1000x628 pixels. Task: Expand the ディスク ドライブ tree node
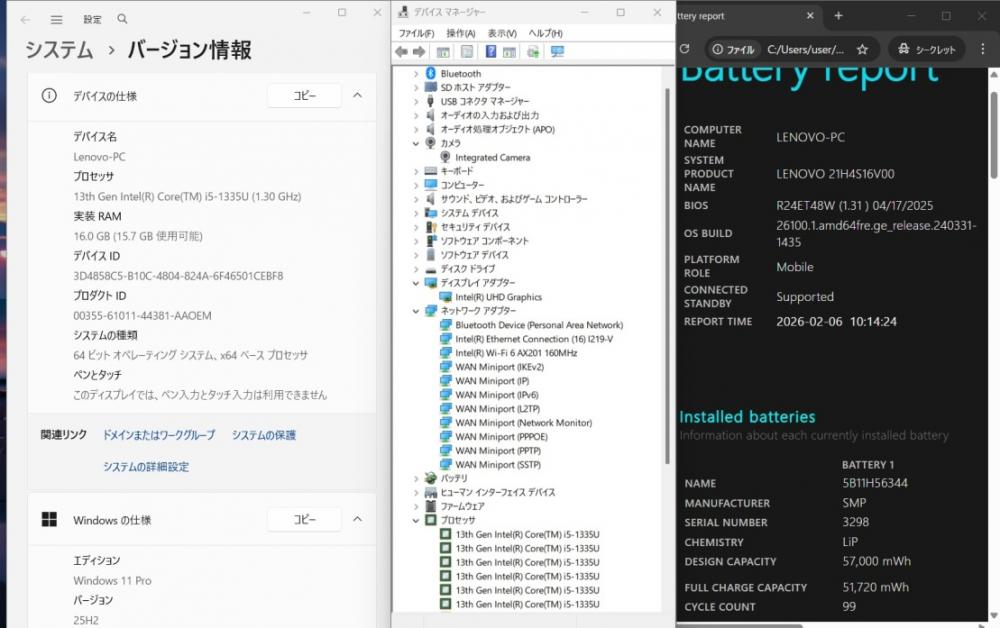416,269
